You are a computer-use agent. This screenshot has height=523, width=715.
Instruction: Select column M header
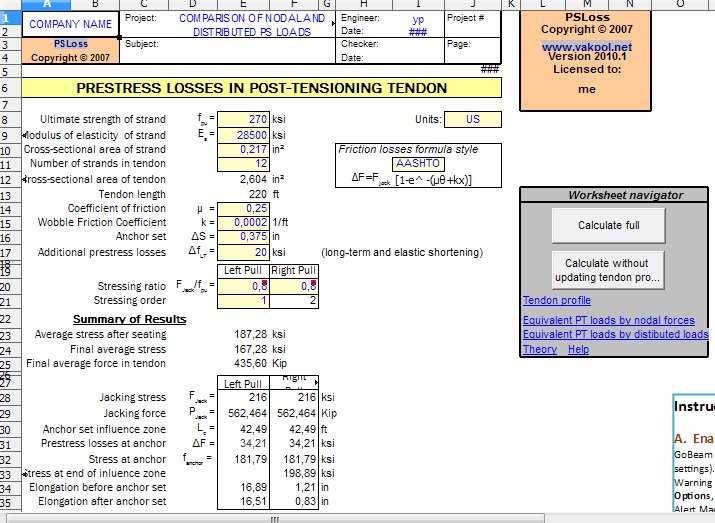(x=587, y=5)
